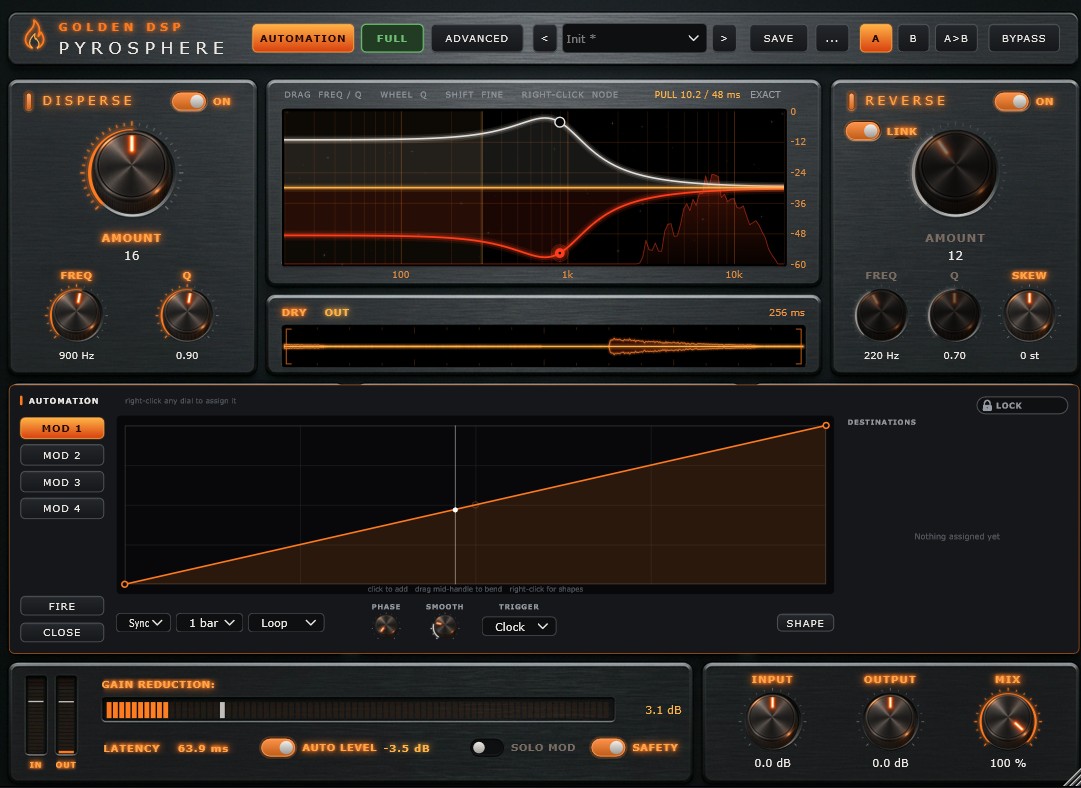The image size is (1081, 788).
Task: Click the automation curve end point
Action: click(826, 425)
